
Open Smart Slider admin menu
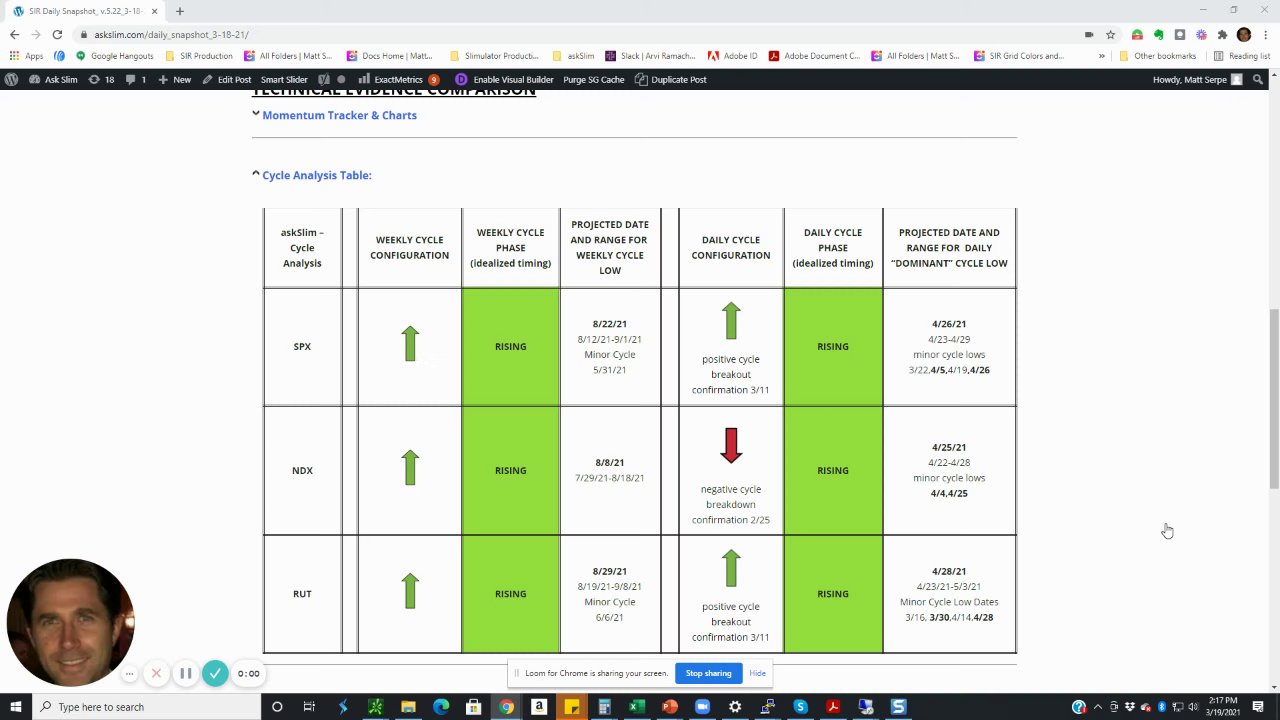pyautogui.click(x=284, y=79)
